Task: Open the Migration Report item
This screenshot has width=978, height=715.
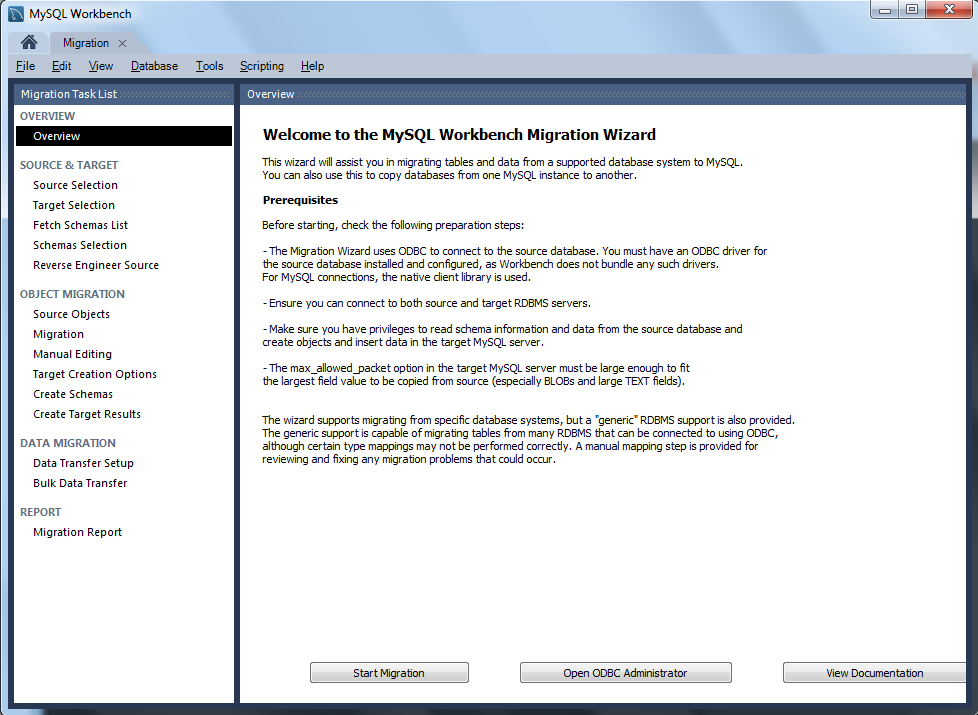Action: coord(77,532)
